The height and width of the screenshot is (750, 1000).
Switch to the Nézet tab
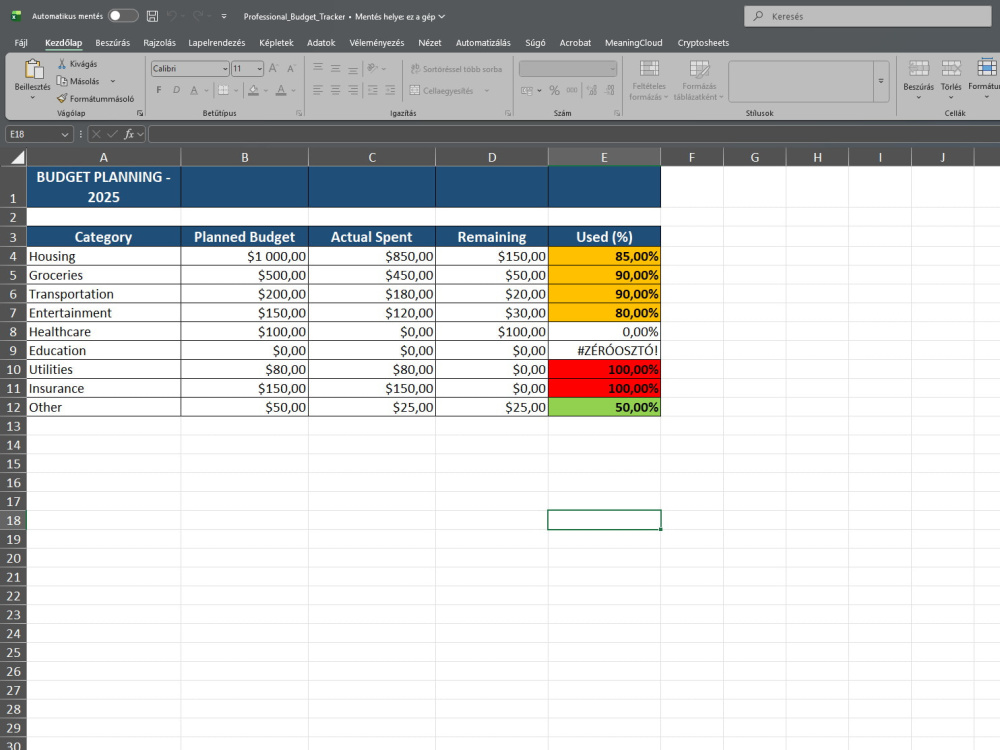point(429,43)
